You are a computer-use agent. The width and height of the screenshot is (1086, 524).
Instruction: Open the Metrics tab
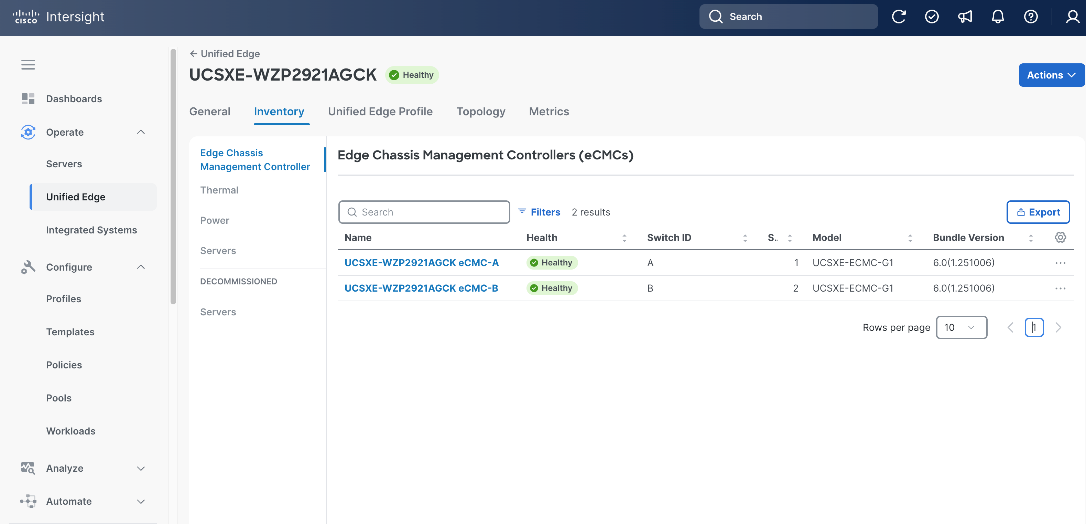coord(549,111)
